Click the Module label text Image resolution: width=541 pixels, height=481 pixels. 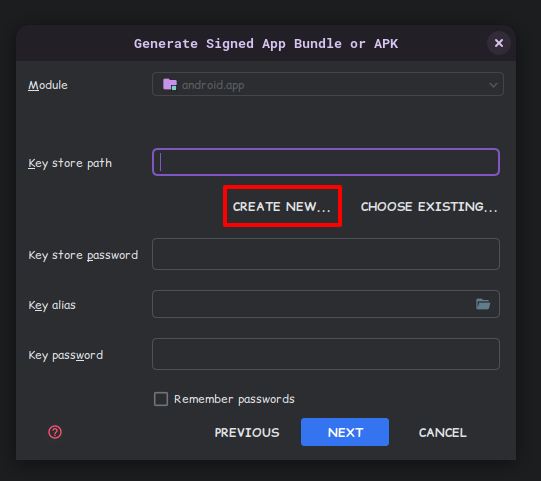[48, 85]
